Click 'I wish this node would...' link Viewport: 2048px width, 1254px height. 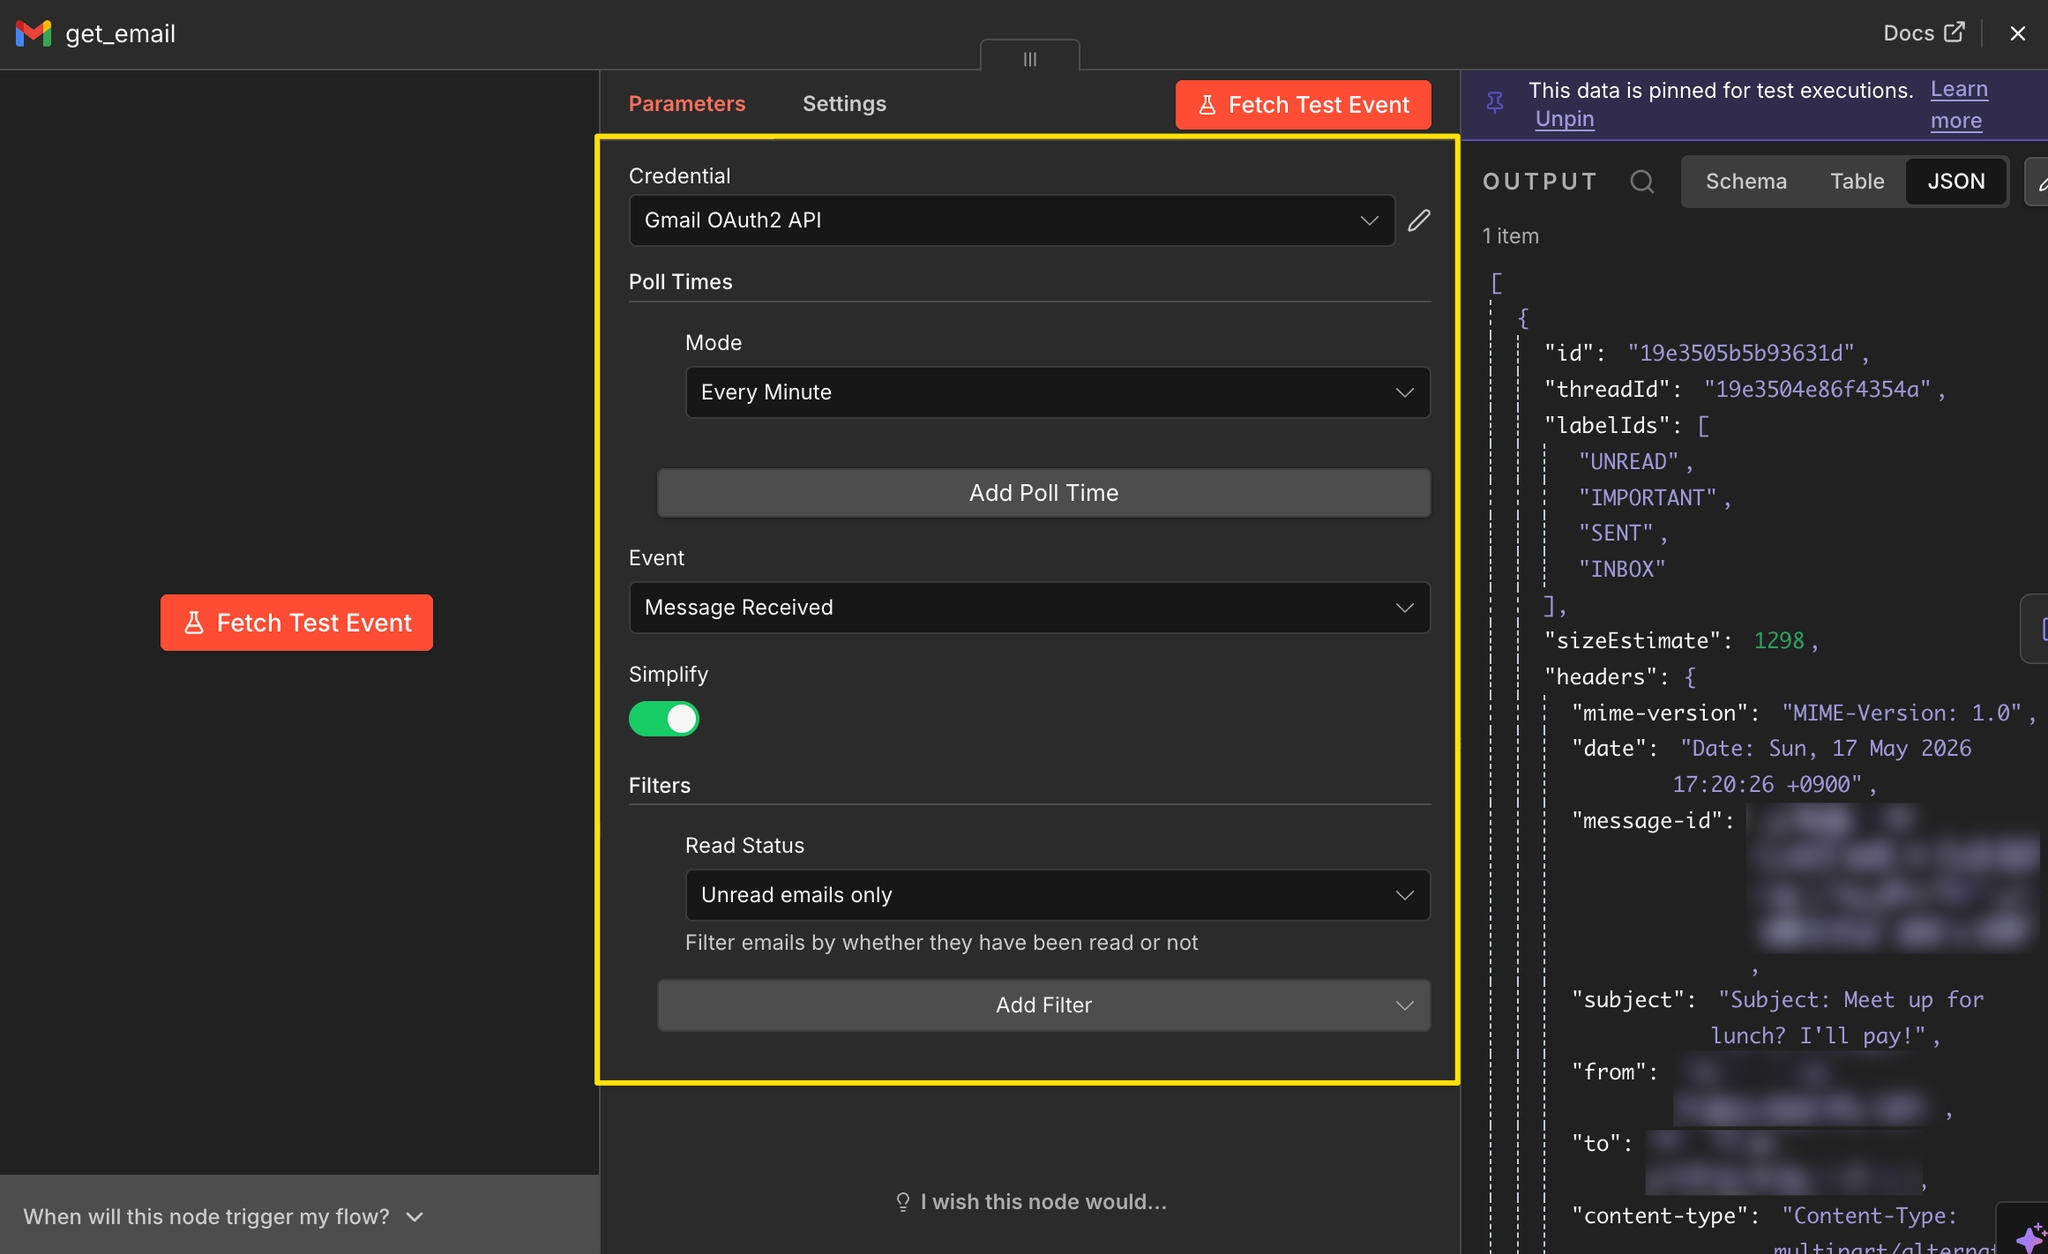(x=1030, y=1202)
